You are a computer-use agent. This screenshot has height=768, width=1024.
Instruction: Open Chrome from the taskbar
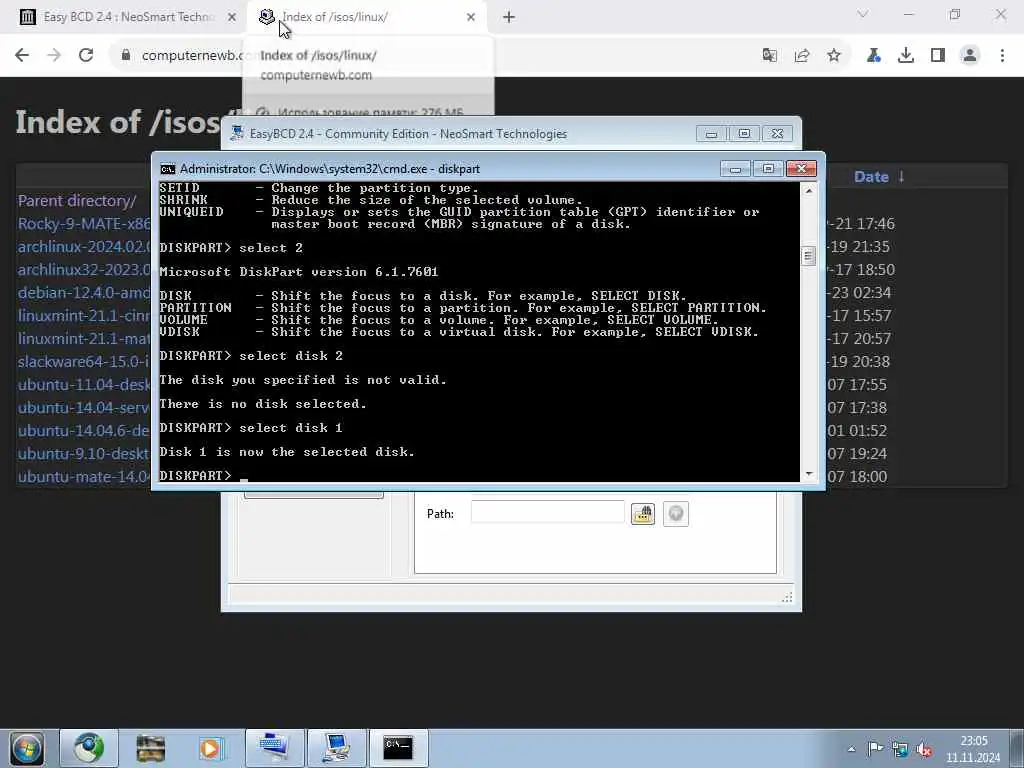click(x=89, y=748)
